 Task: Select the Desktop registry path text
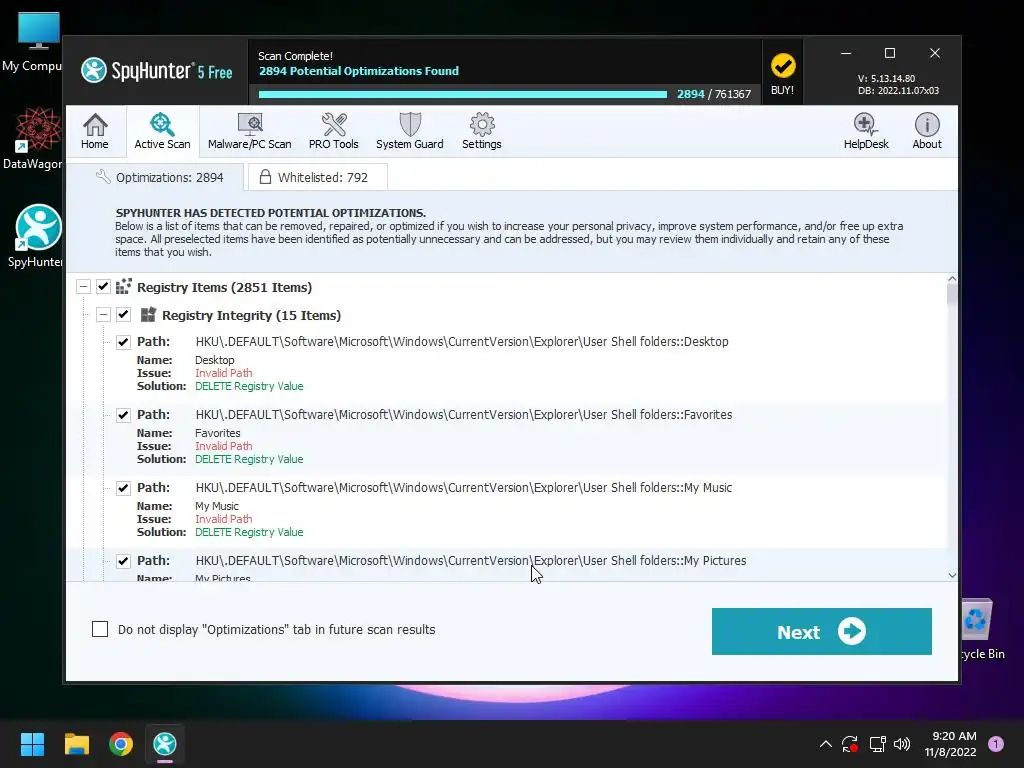tap(462, 342)
